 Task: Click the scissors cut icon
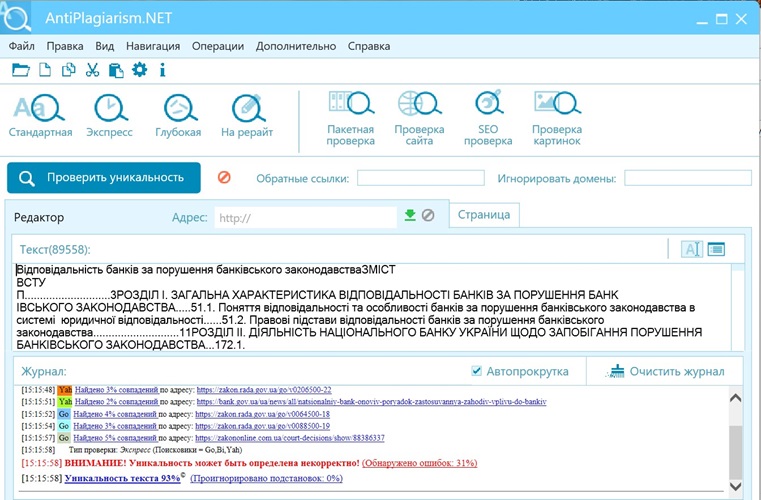coord(92,70)
